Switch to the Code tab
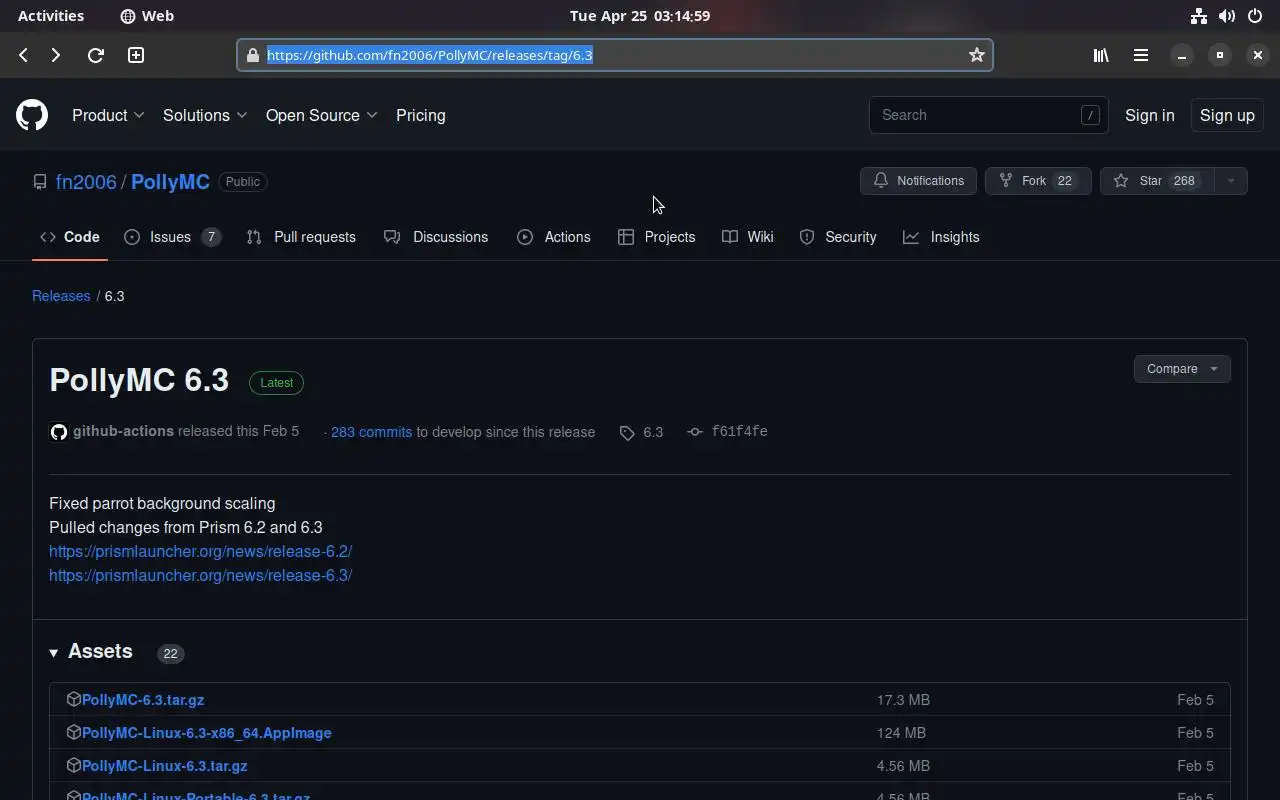 pyautogui.click(x=70, y=237)
